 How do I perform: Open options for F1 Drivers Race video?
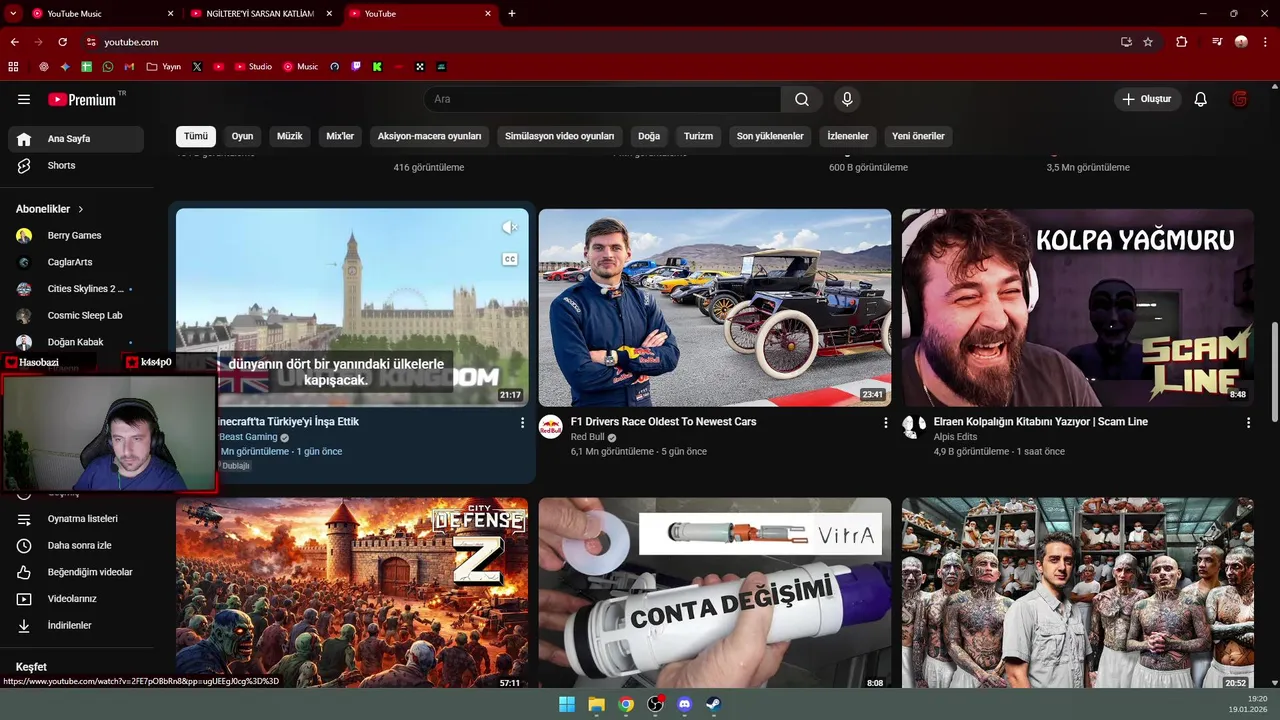point(885,423)
